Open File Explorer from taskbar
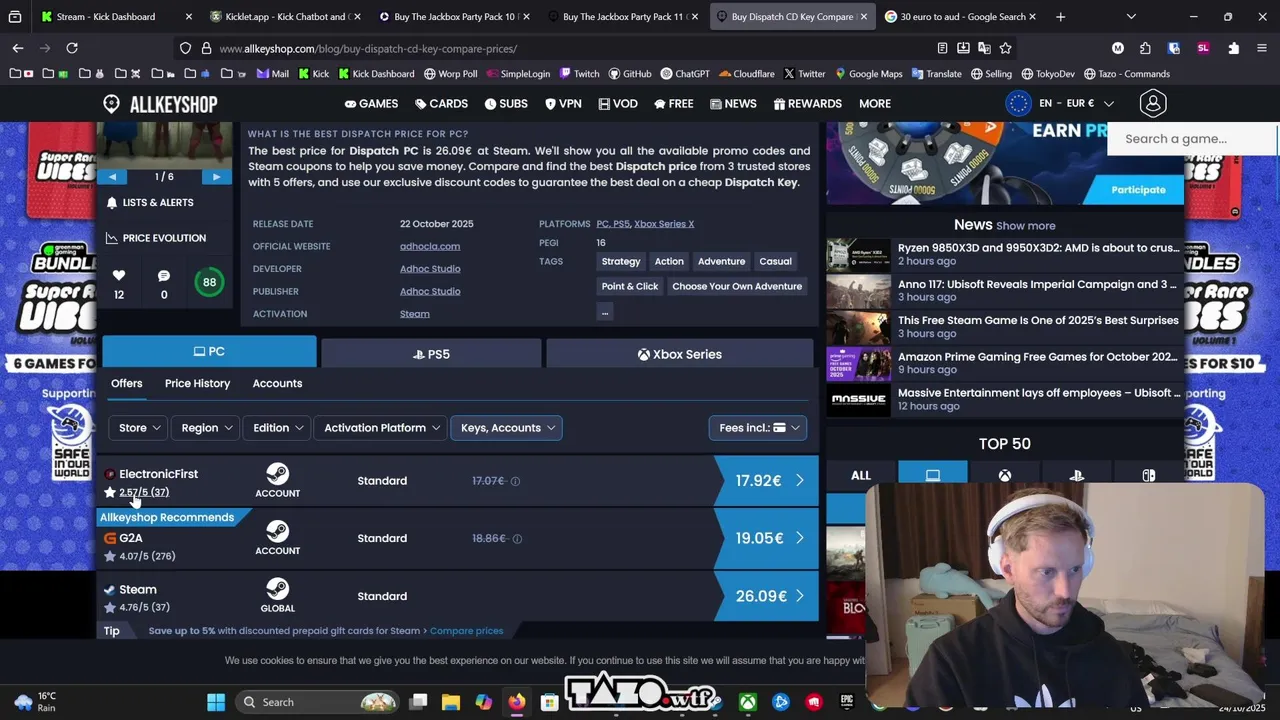The image size is (1280, 720). click(x=451, y=702)
